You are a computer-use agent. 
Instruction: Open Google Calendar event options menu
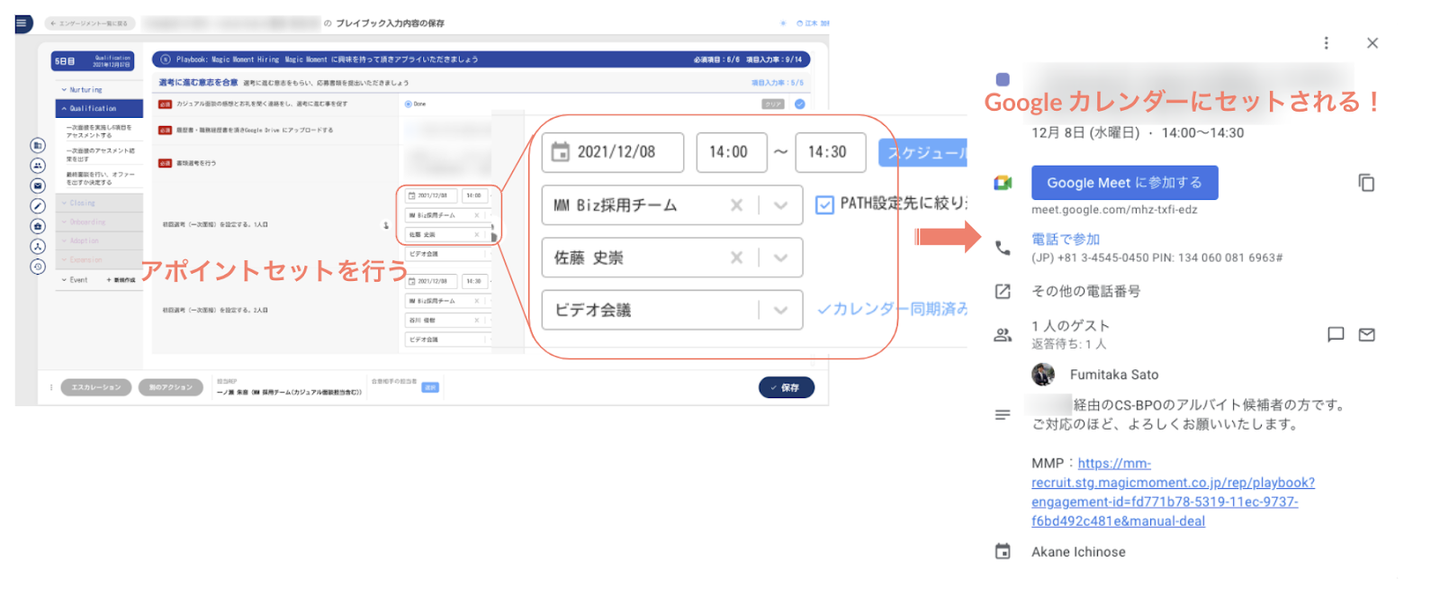(x=1326, y=43)
